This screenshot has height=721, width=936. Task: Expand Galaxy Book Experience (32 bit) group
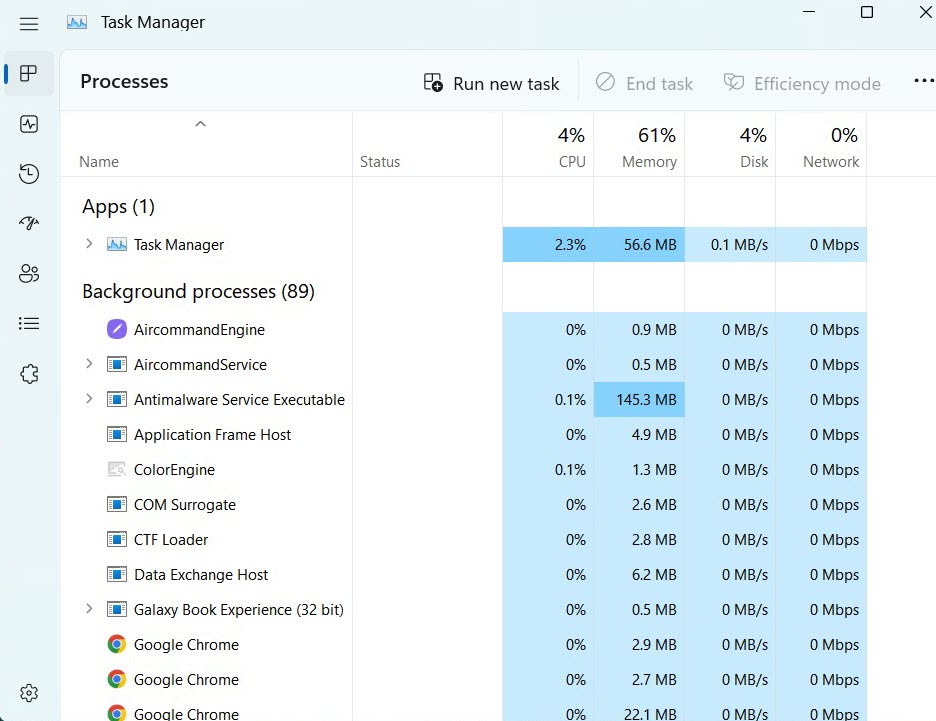point(89,609)
